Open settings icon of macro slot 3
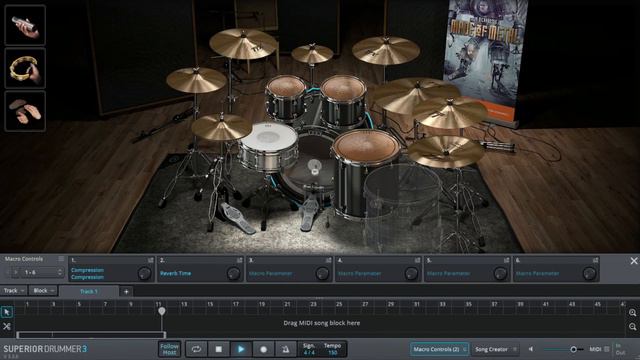640x360 pixels. tap(329, 260)
